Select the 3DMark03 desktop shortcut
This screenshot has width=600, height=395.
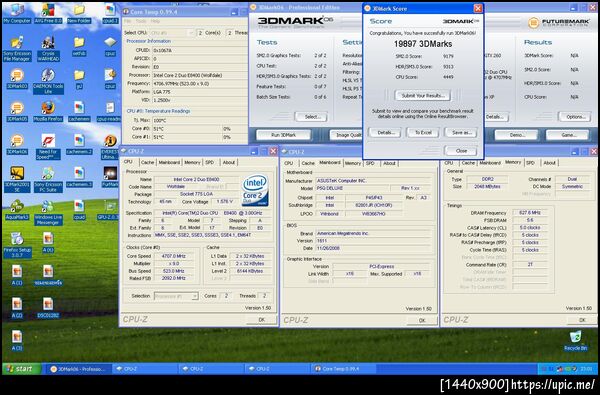[x=17, y=78]
